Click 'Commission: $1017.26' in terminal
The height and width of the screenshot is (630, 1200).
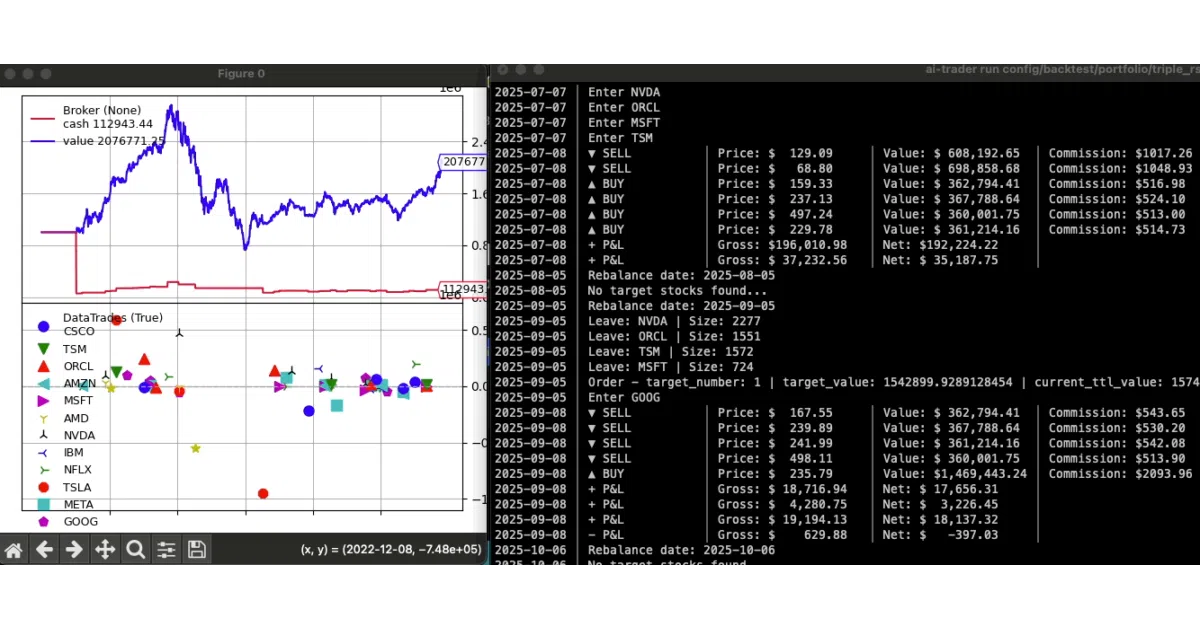pyautogui.click(x=1120, y=153)
